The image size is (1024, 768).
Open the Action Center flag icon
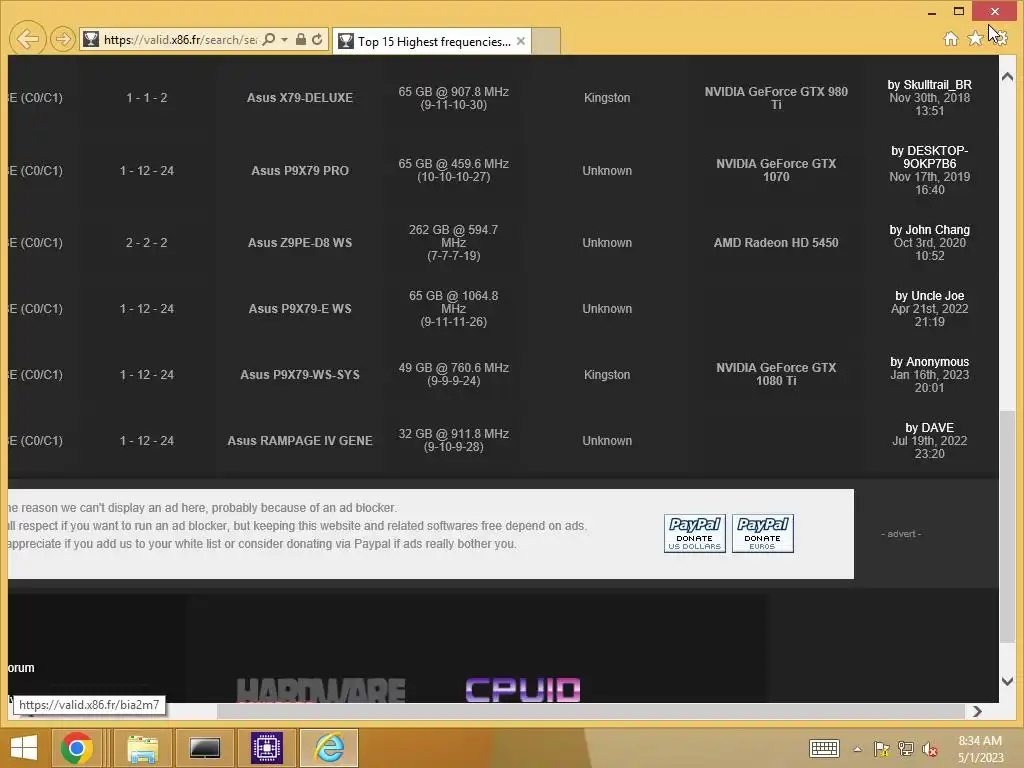tap(881, 749)
